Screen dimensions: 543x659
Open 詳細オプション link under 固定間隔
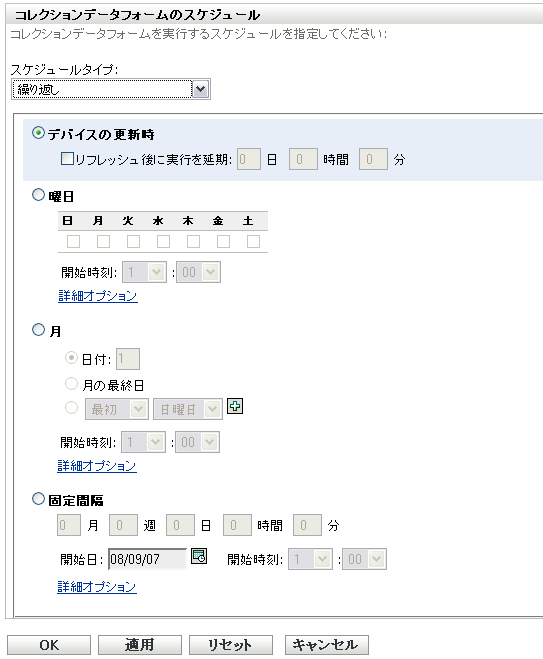click(97, 587)
